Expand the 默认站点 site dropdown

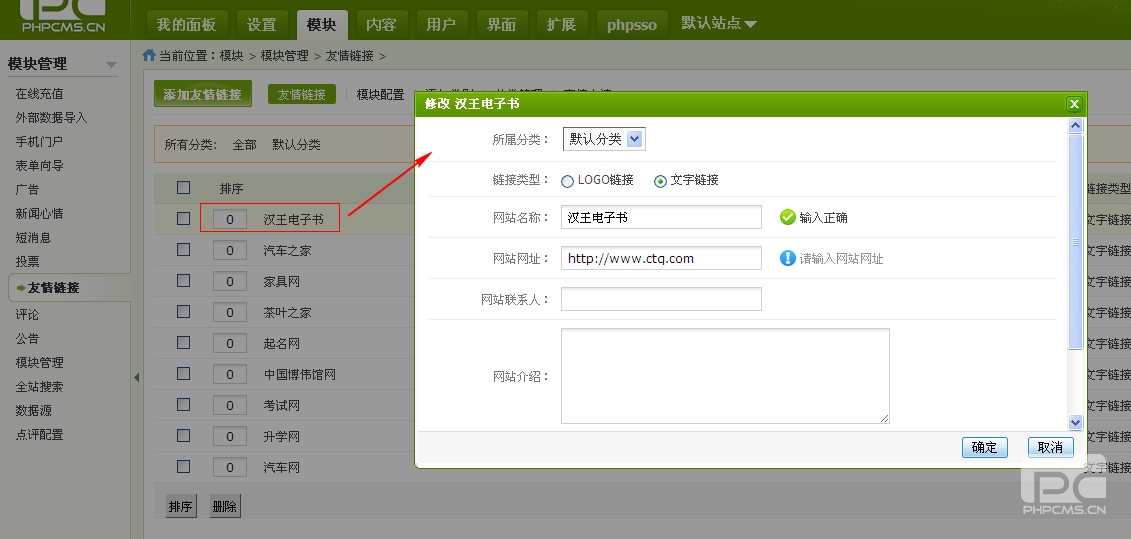click(718, 23)
